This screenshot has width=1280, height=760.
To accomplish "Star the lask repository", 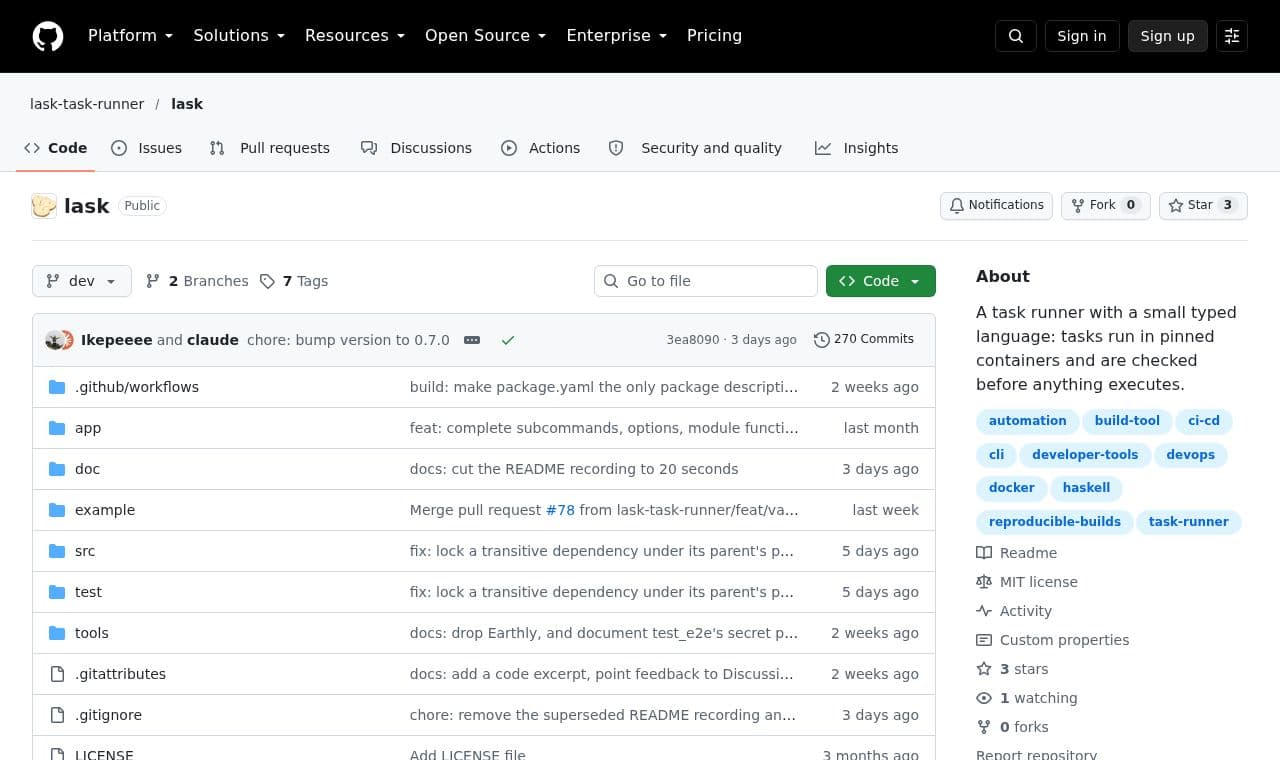I will click(1203, 205).
